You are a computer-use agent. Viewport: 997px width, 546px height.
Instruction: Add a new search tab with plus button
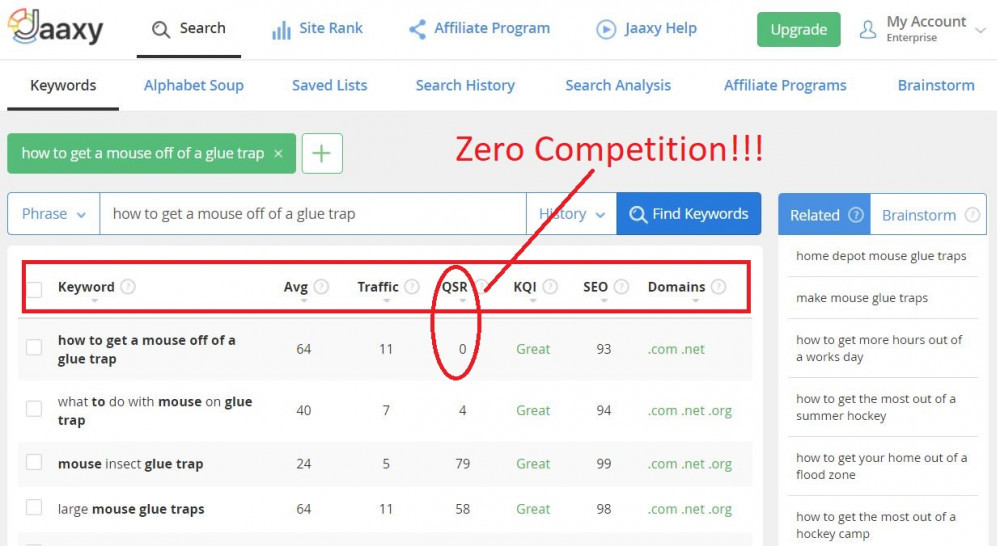pos(322,153)
